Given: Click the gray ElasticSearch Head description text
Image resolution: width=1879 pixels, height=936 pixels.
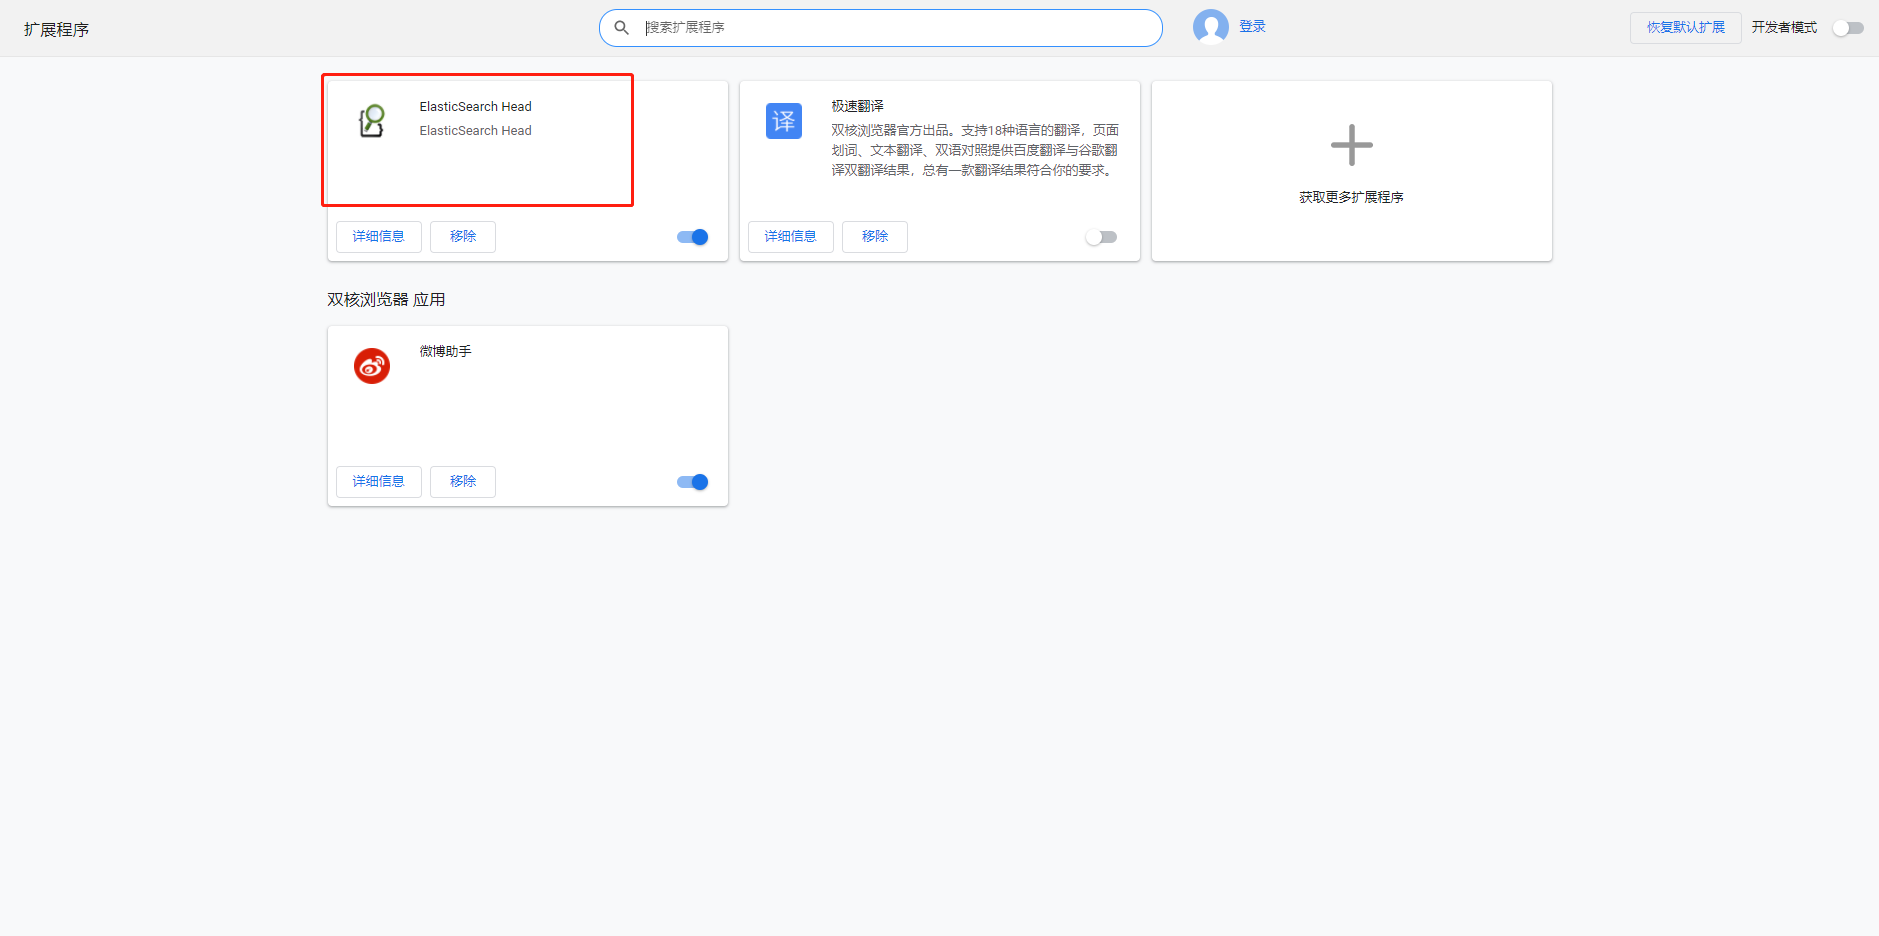Looking at the screenshot, I should pos(476,131).
